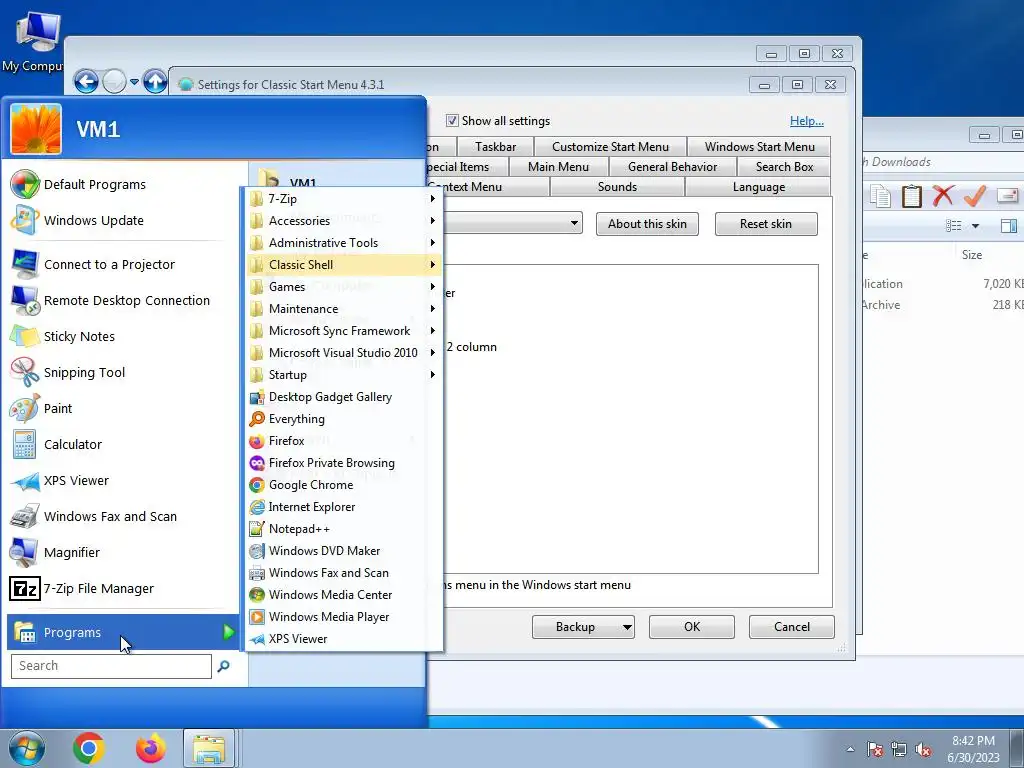Open Desktop Gadget Gallery
The height and width of the screenshot is (768, 1024).
pos(343,397)
